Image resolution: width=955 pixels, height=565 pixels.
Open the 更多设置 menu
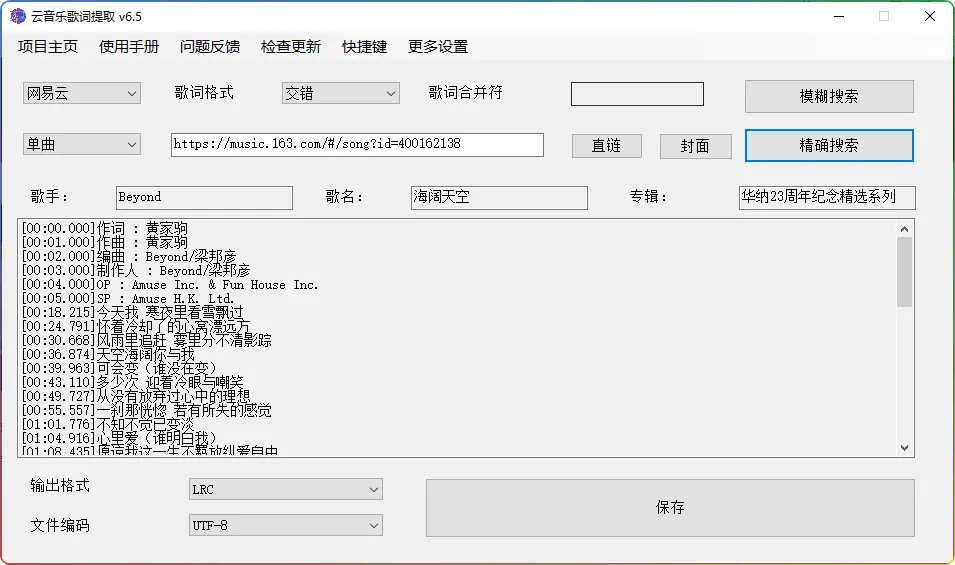pyautogui.click(x=438, y=47)
